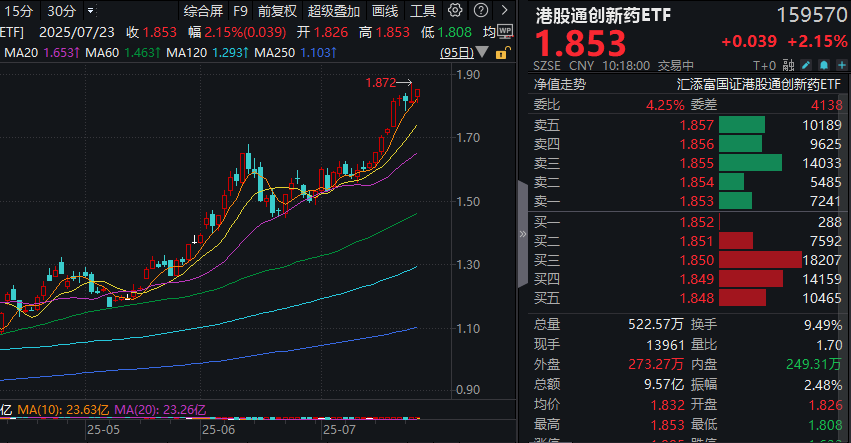Switch to the 30分 period tab

(x=61, y=12)
